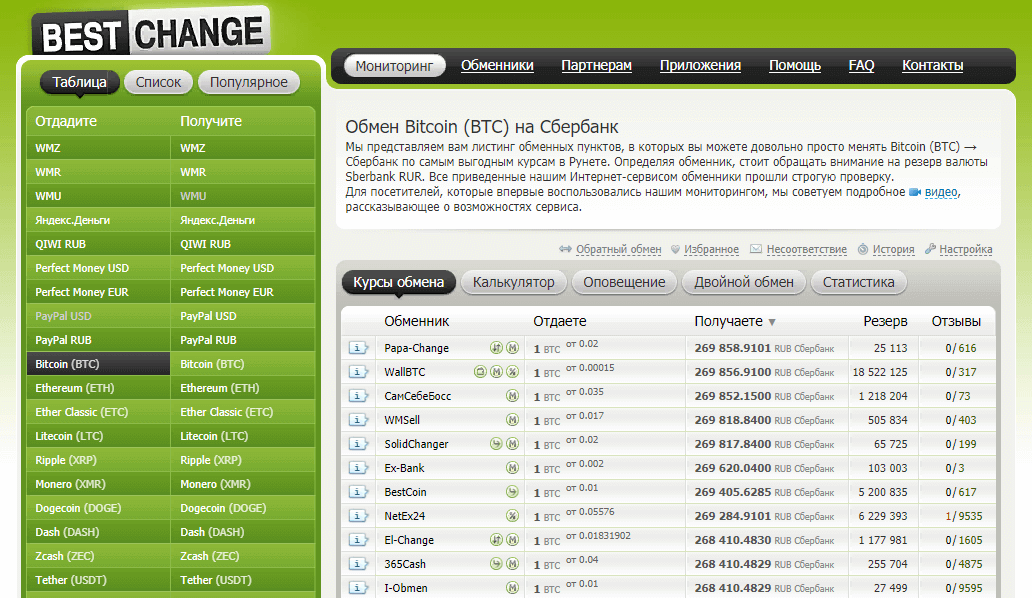Open FAQ in the top navigation
1032x598 pixels.
[x=861, y=66]
